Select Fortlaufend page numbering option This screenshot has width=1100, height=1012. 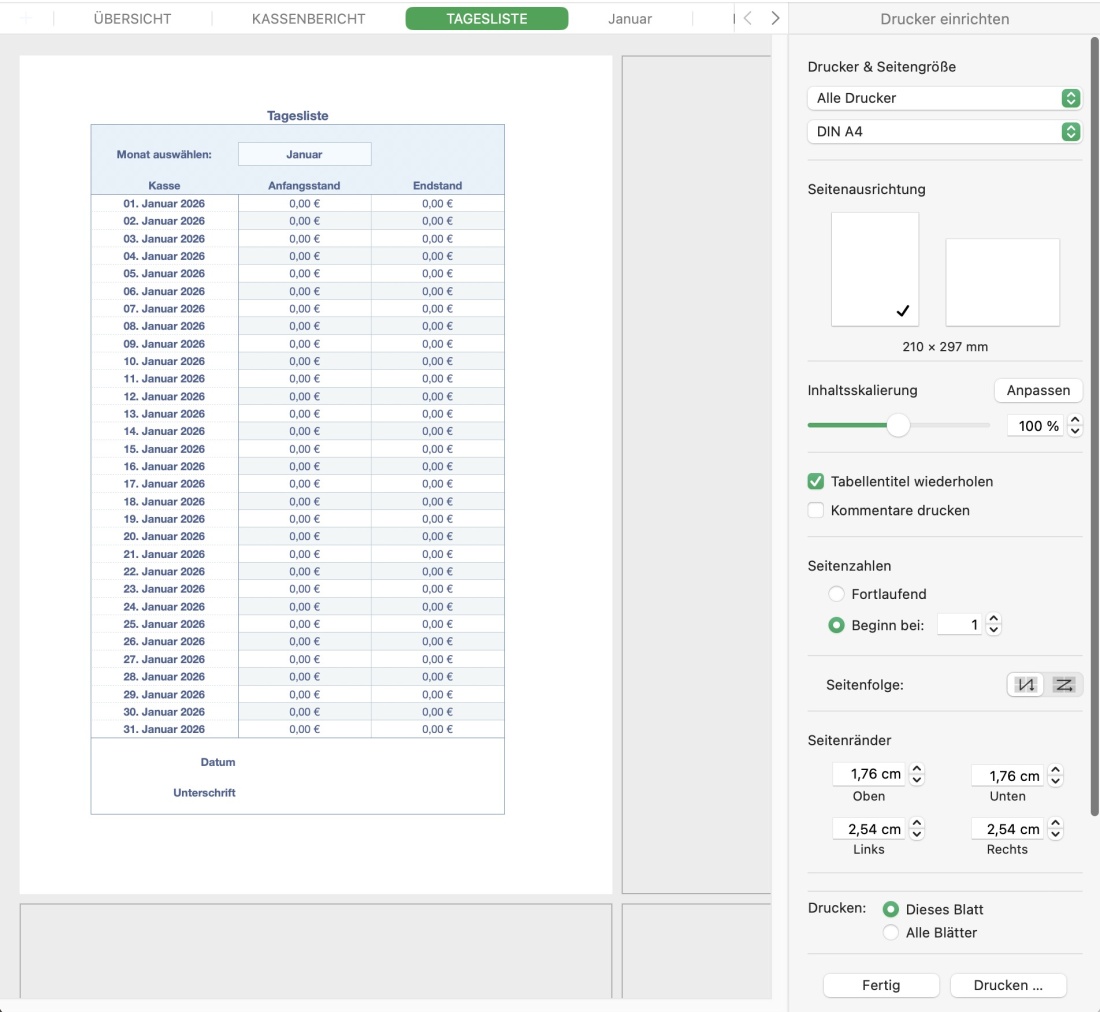[836, 594]
